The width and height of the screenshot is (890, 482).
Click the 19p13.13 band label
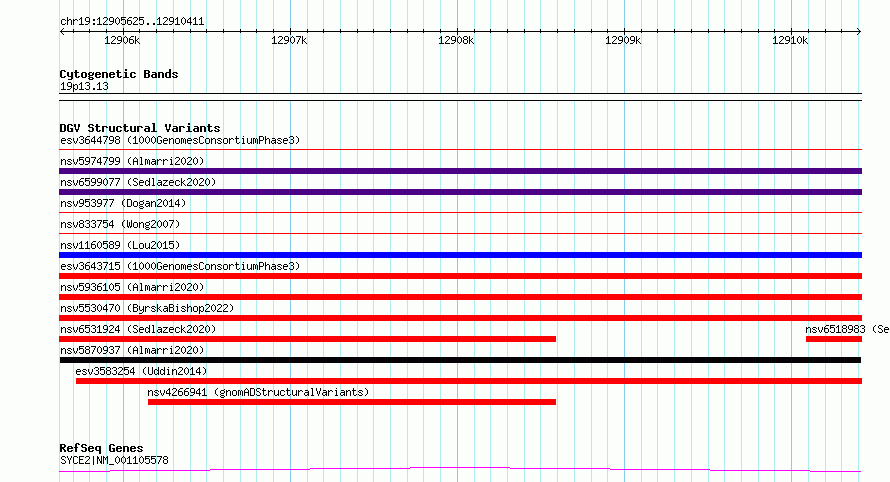click(84, 86)
